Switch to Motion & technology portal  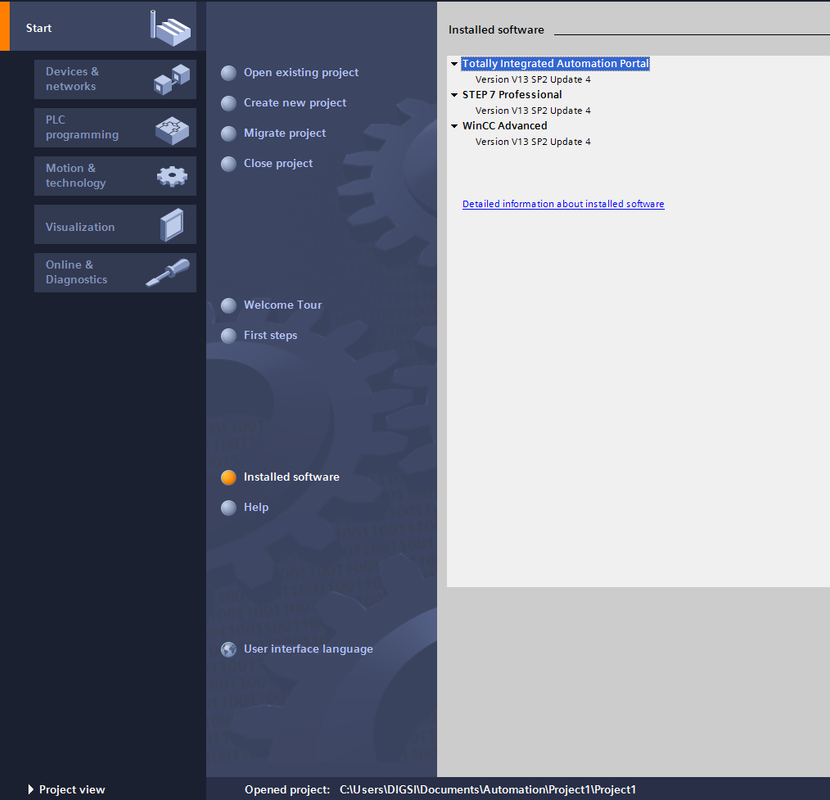click(x=115, y=176)
